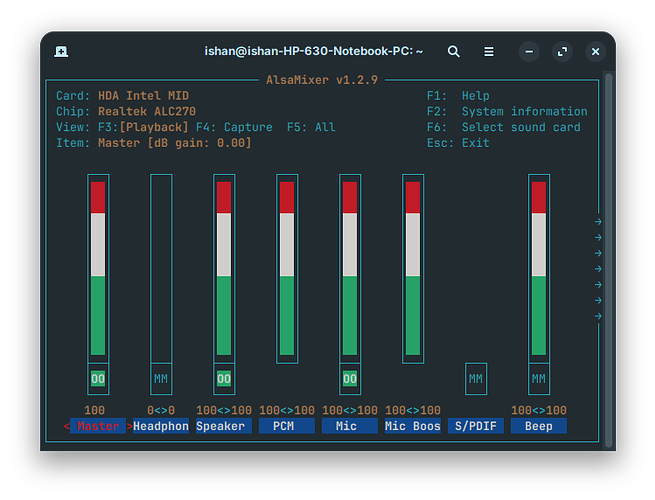Viewport: 655px width, 500px height.
Task: Open F1 Help
Action: [x=458, y=96]
